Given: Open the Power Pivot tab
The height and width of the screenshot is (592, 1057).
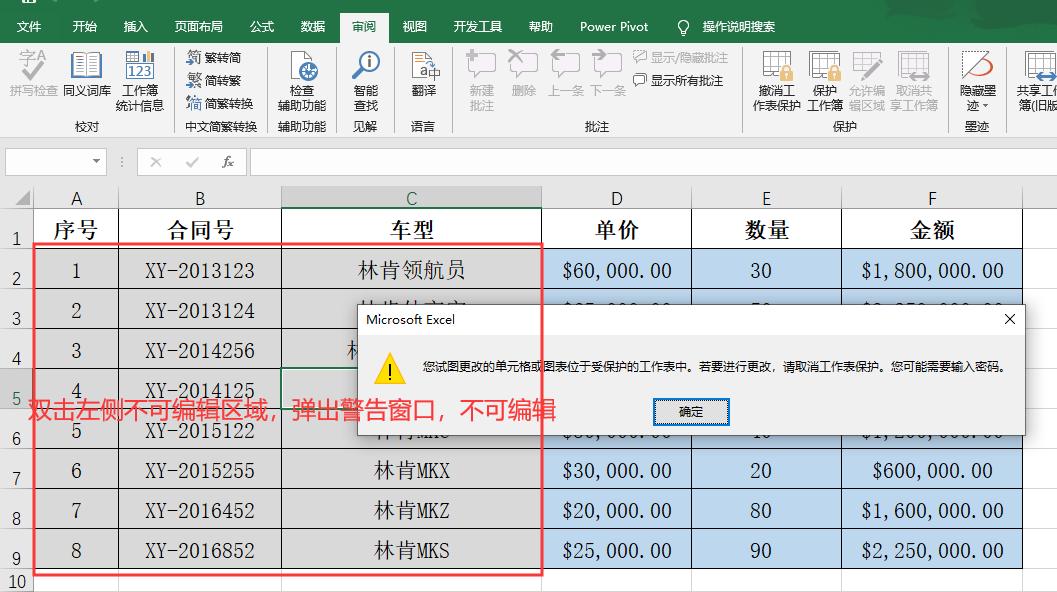Looking at the screenshot, I should [x=613, y=27].
